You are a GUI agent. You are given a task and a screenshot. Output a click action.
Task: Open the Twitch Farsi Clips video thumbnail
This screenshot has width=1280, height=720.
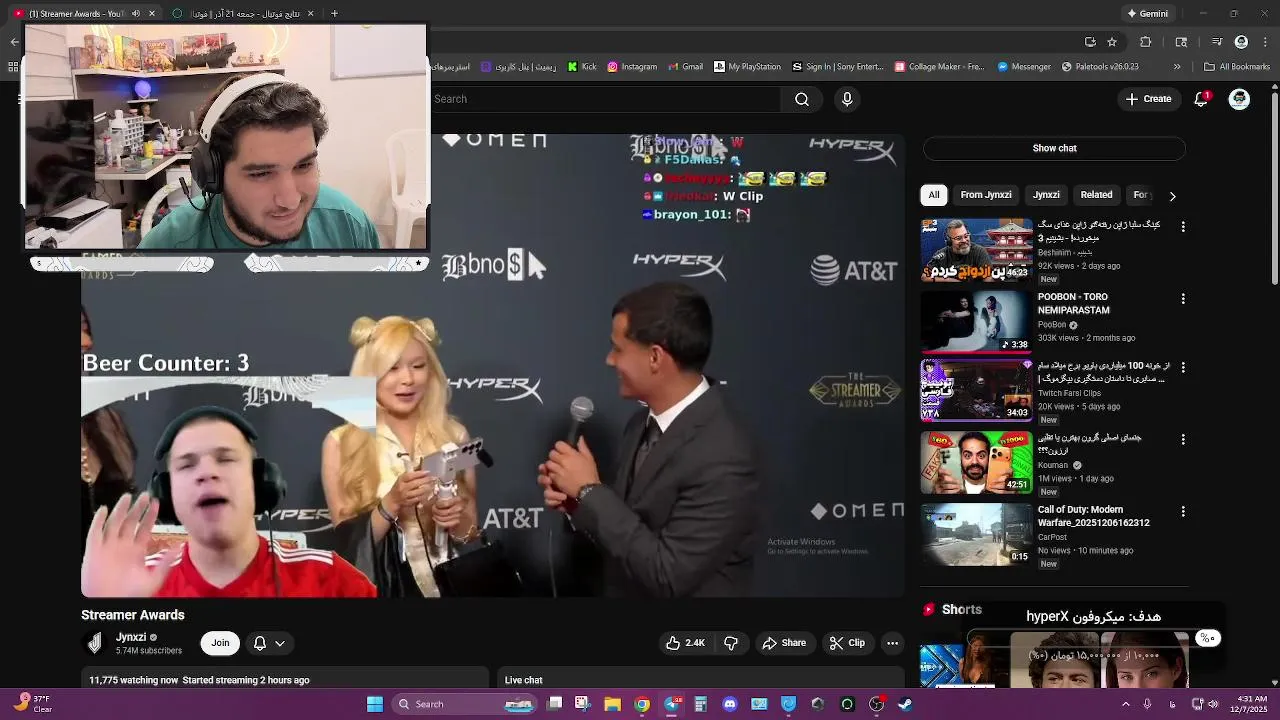[976, 390]
